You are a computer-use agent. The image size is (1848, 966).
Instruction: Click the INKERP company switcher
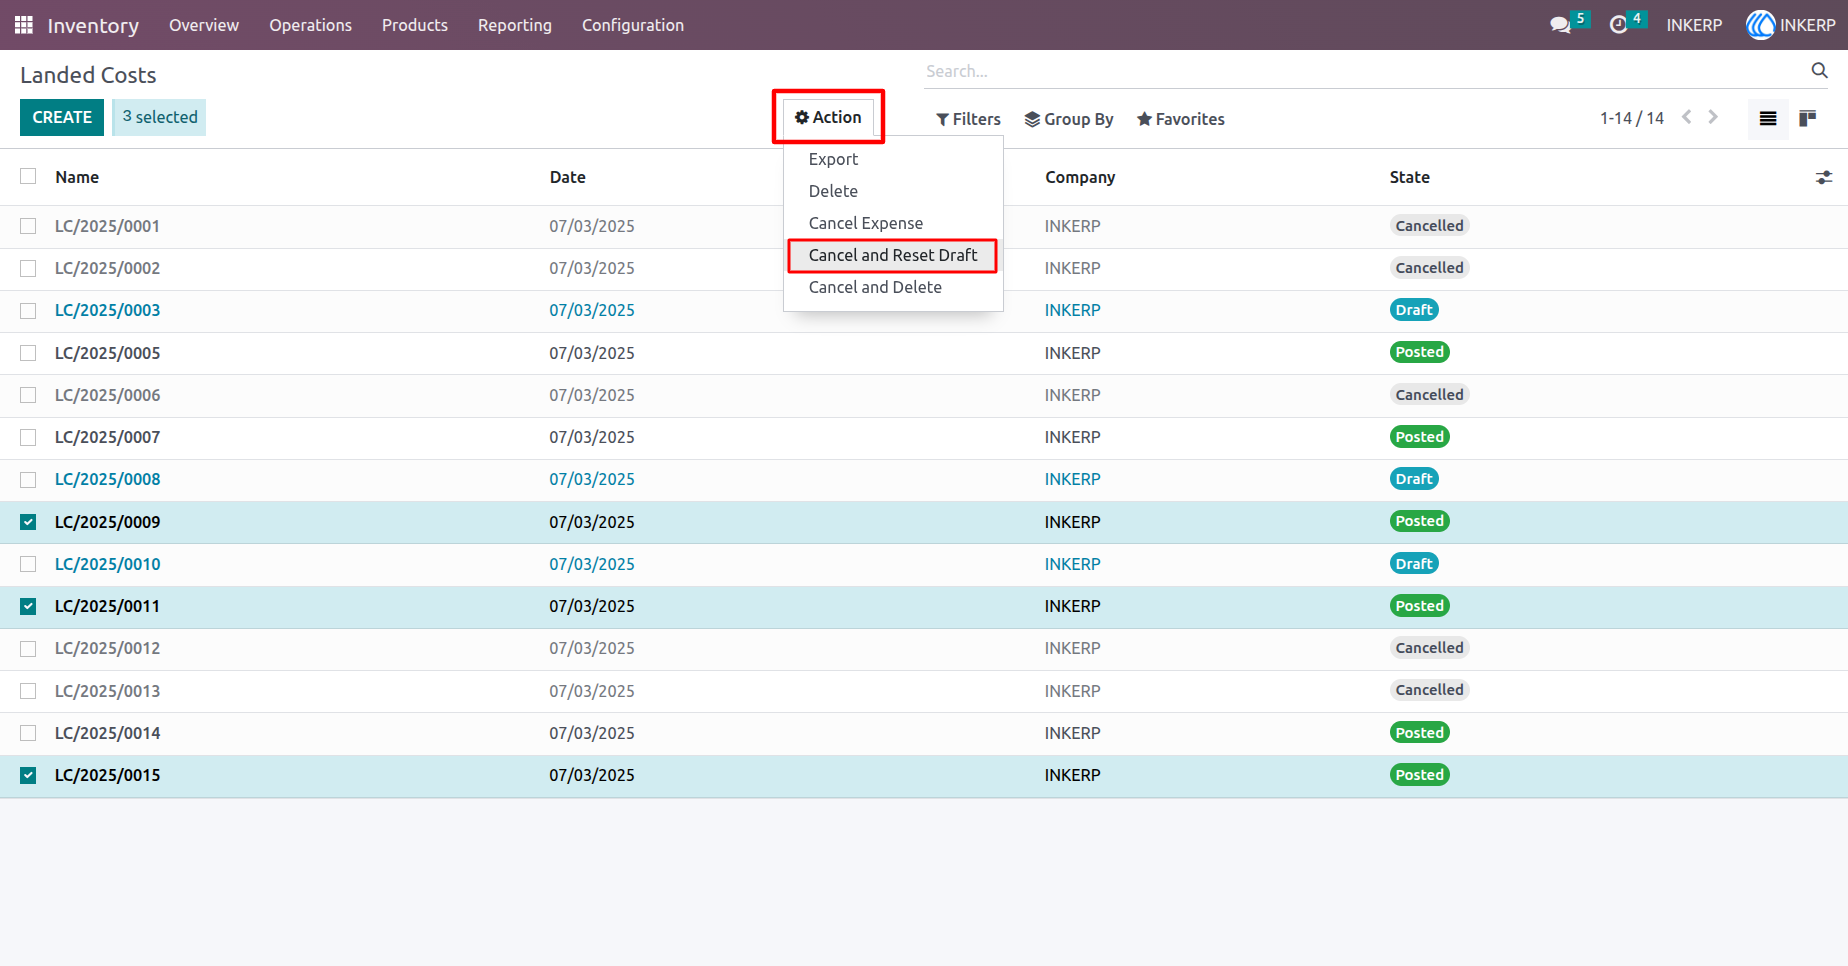tap(1694, 25)
